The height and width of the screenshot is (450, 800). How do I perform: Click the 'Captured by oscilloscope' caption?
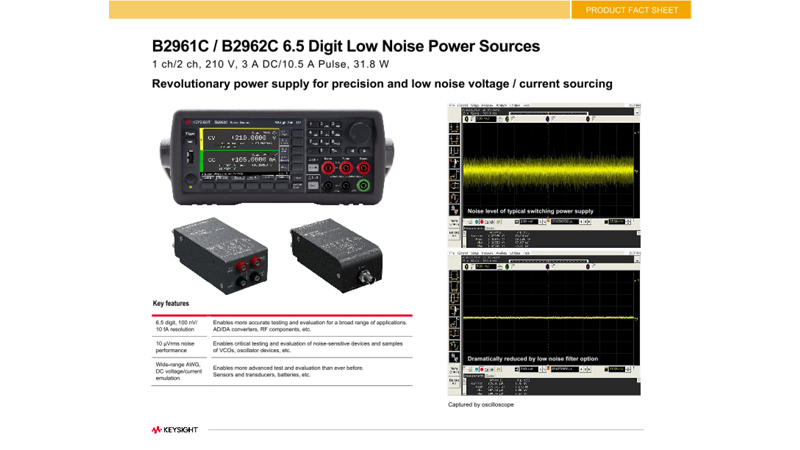[481, 405]
